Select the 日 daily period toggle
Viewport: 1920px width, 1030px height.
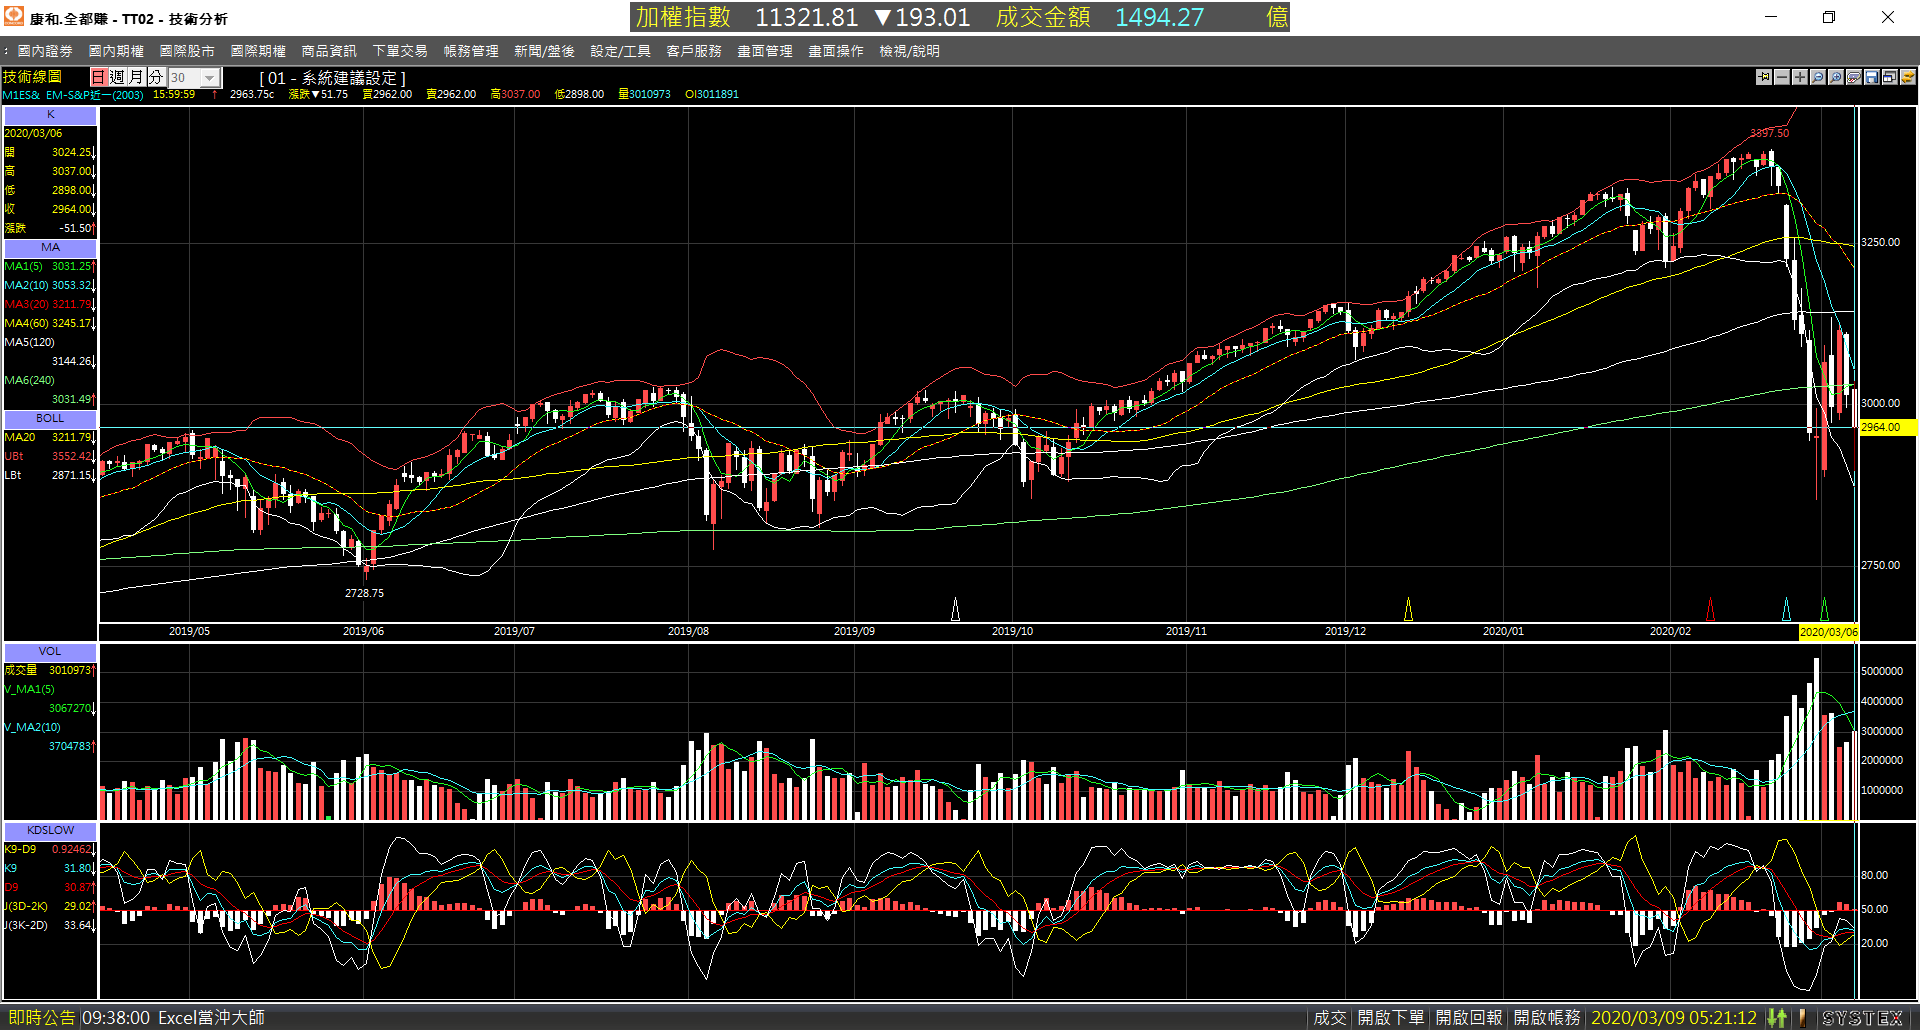pyautogui.click(x=98, y=77)
